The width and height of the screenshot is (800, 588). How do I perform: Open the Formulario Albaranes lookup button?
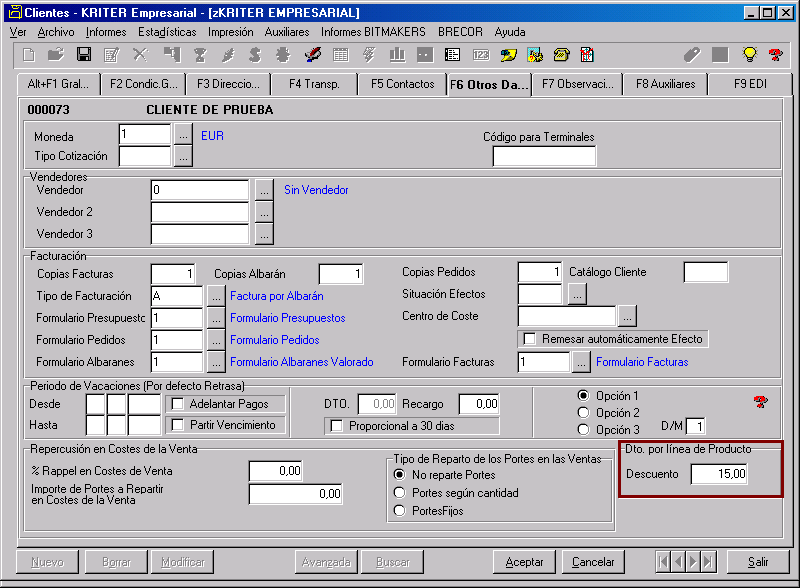(216, 362)
